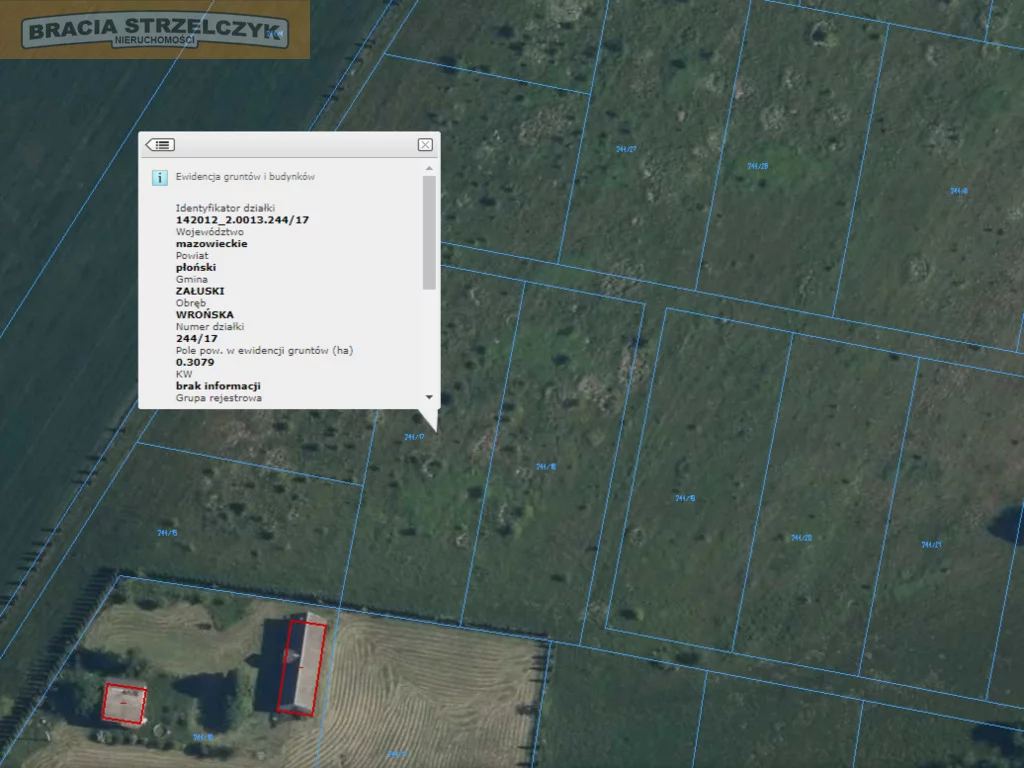This screenshot has width=1024, height=768.
Task: Click parcel label 244/15 on map
Action: click(167, 533)
